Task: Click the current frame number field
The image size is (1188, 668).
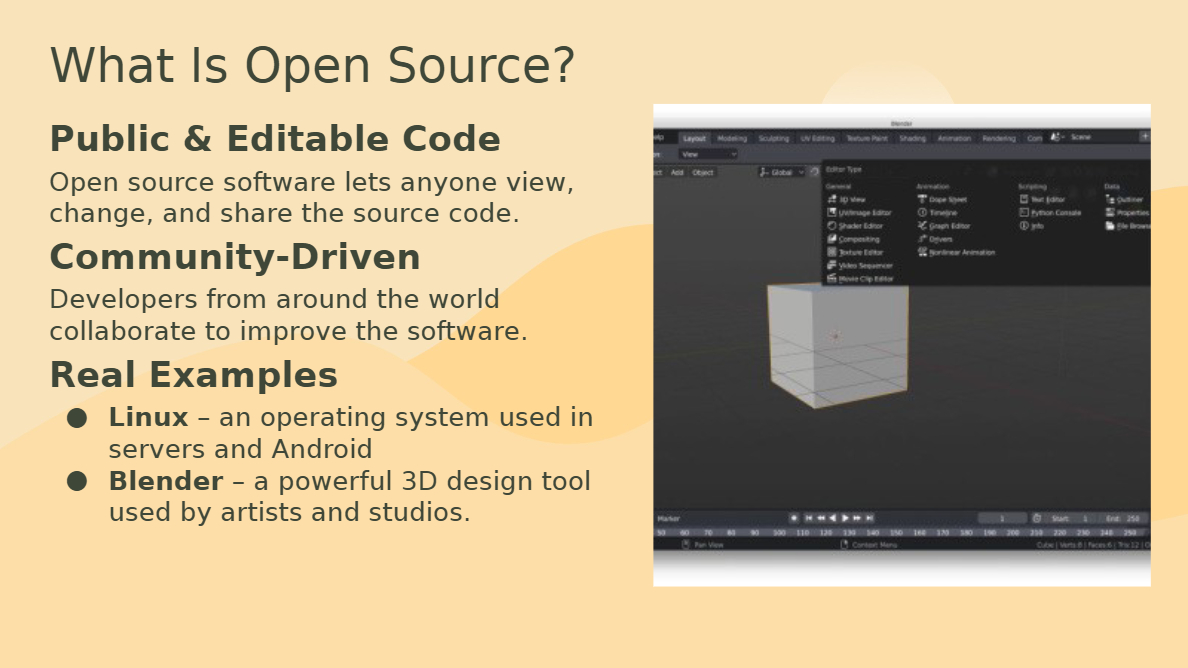Action: pos(1001,518)
